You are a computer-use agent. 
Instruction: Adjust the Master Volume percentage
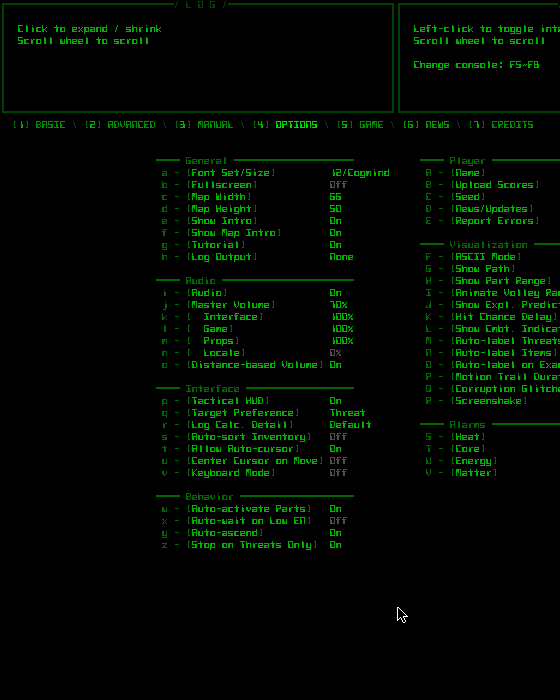pos(254,305)
